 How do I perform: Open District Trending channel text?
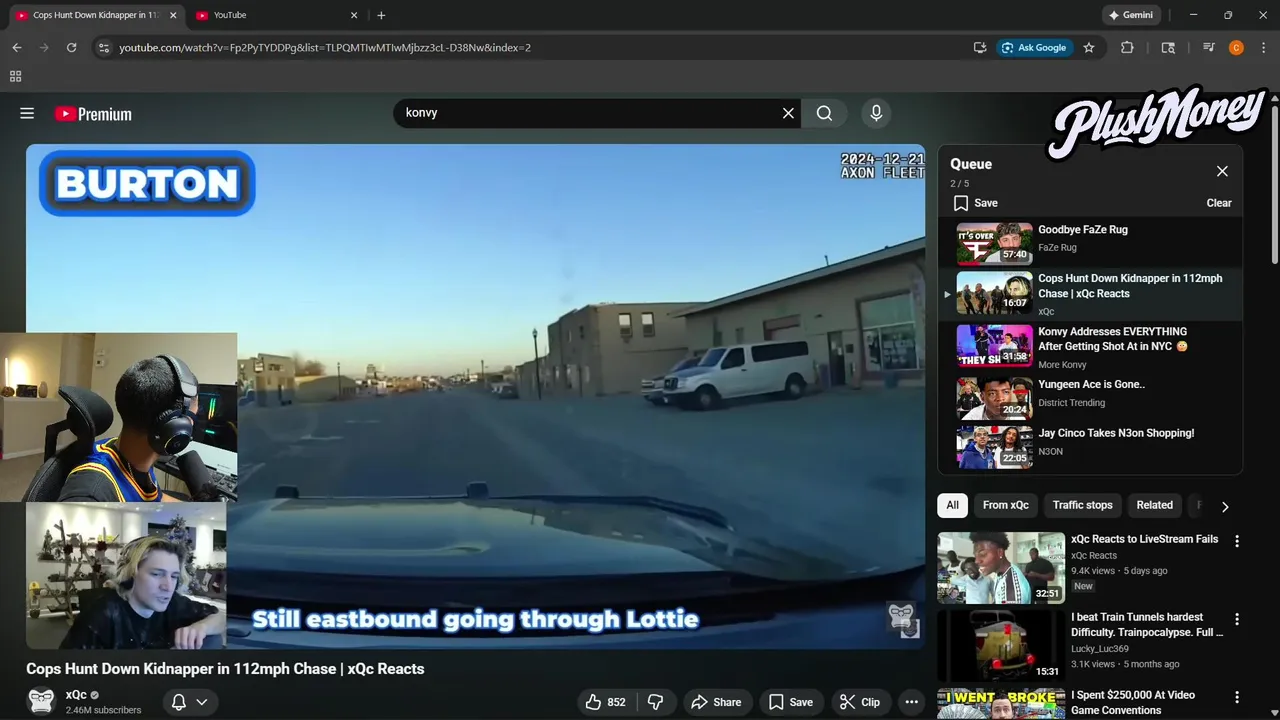pos(1071,403)
